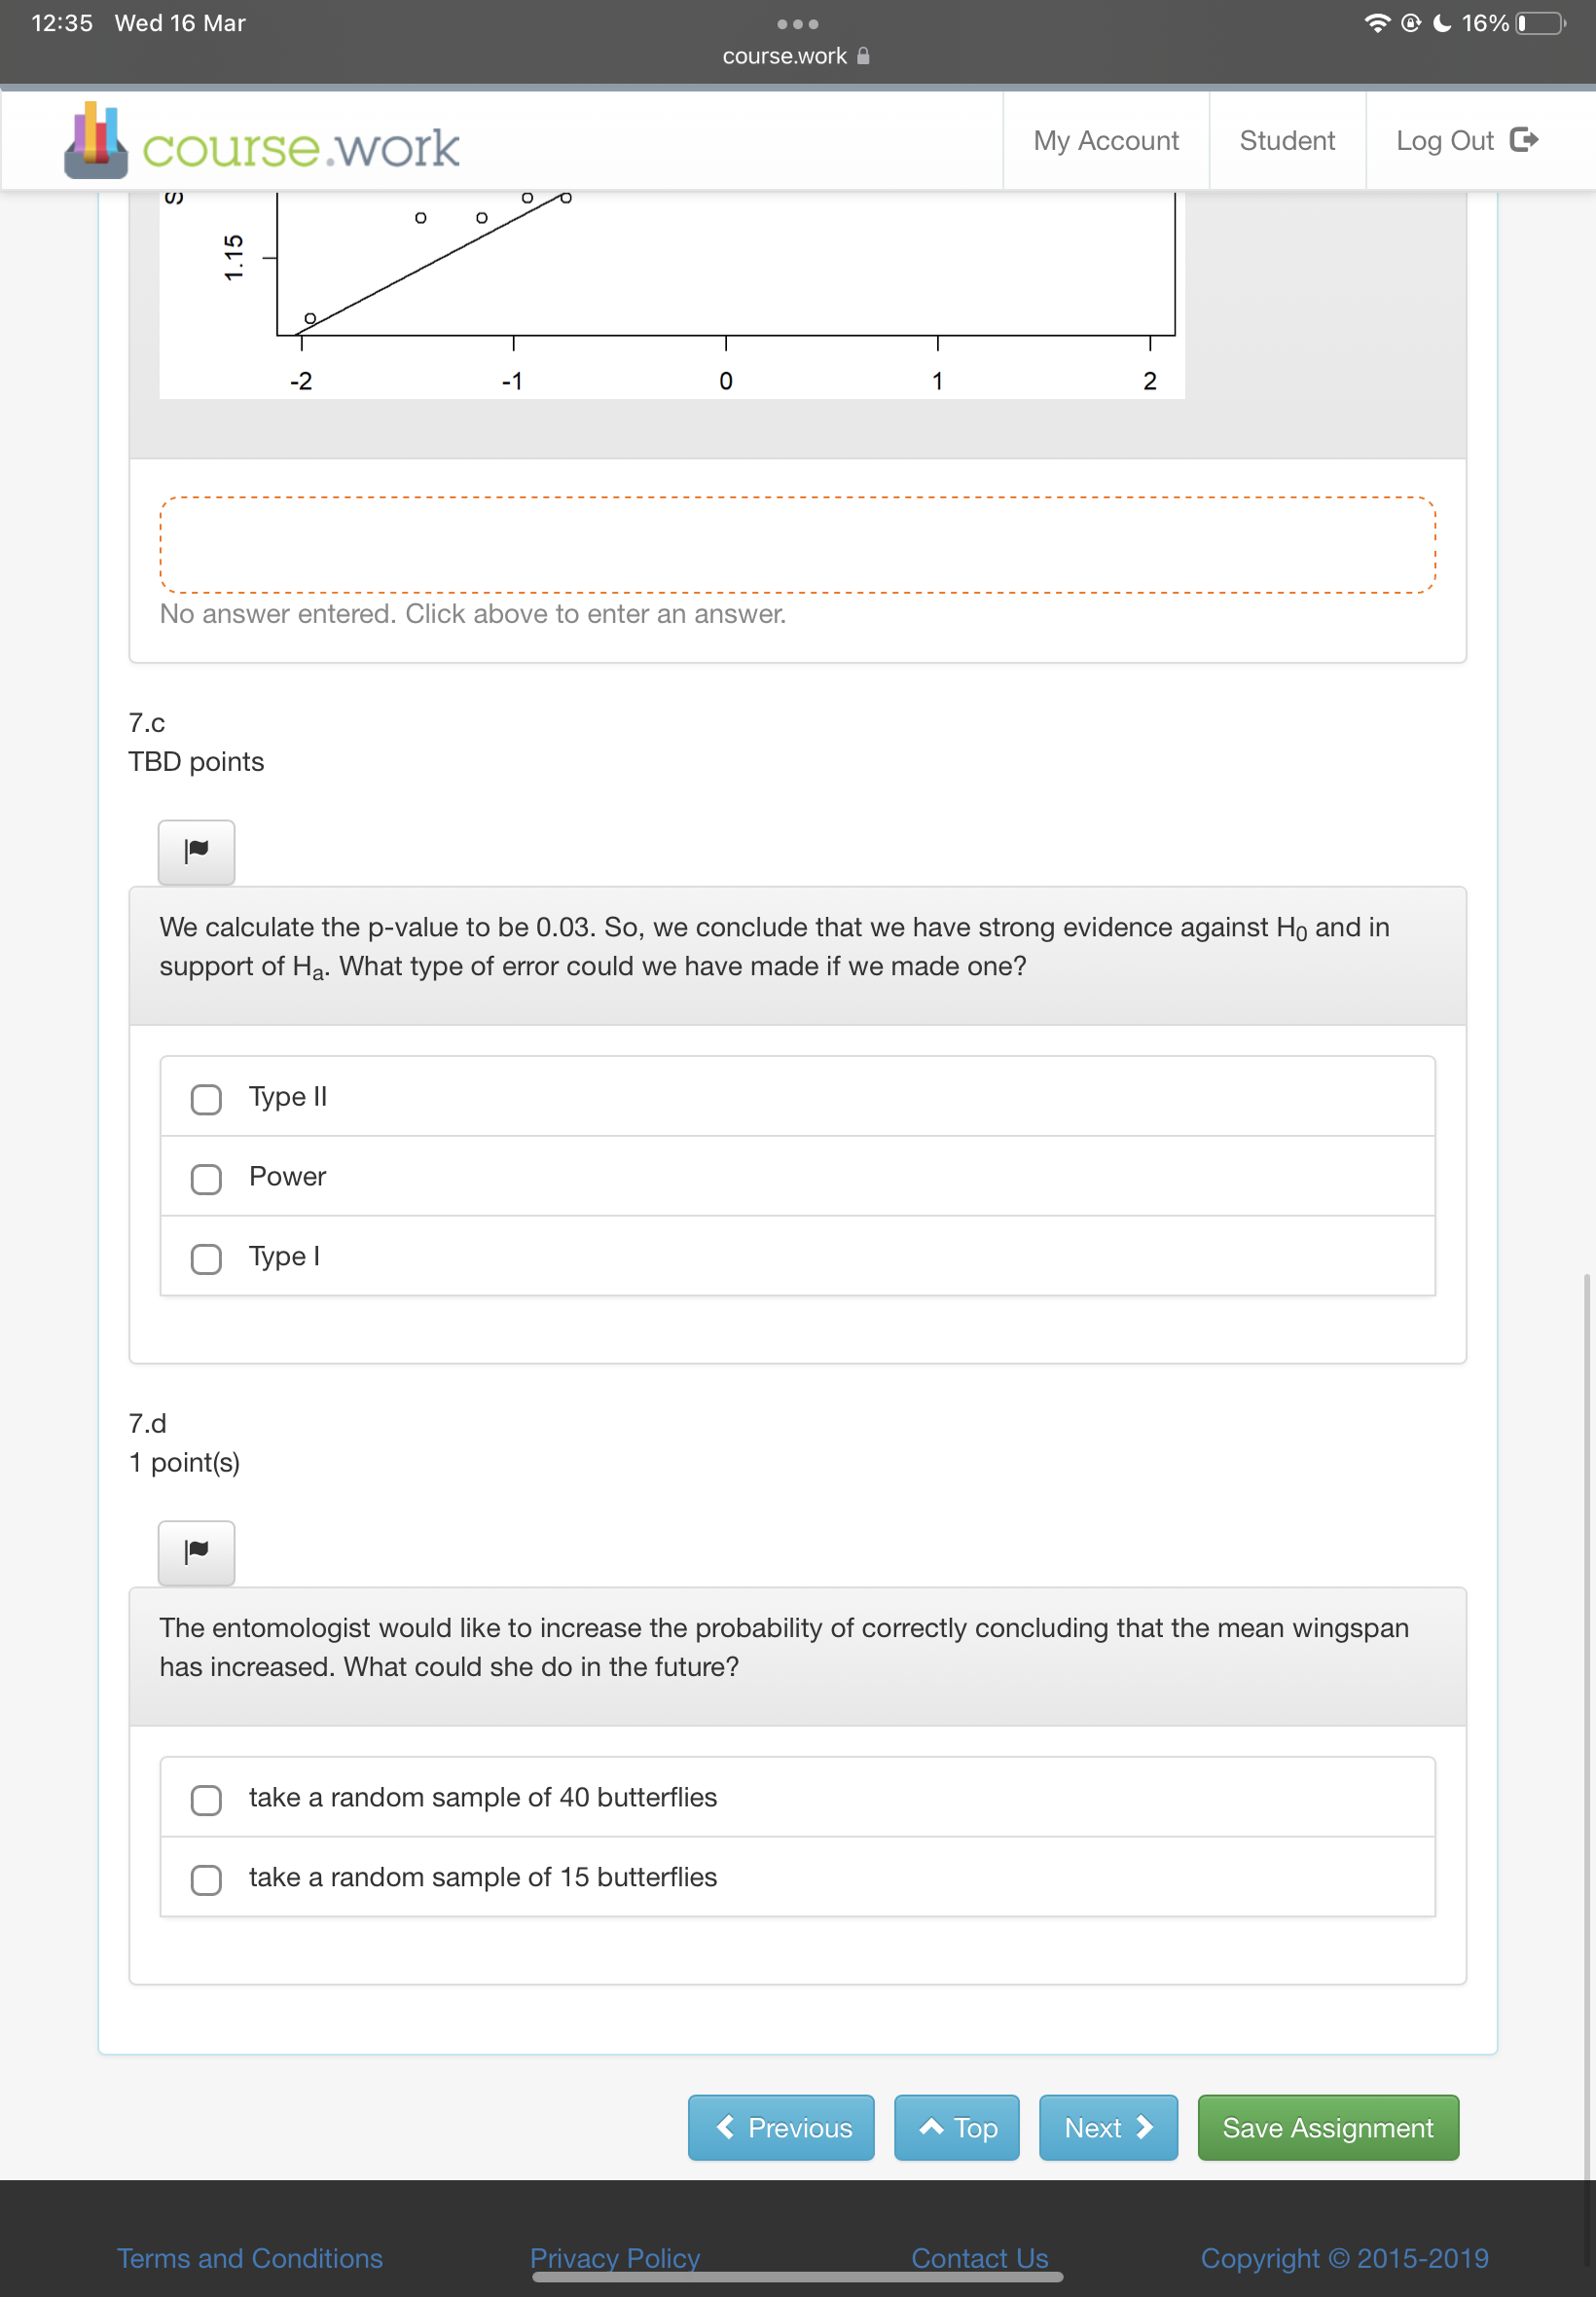Click the lock icon beside course.work address
Screen dimensions: 1596x2297
862,55
